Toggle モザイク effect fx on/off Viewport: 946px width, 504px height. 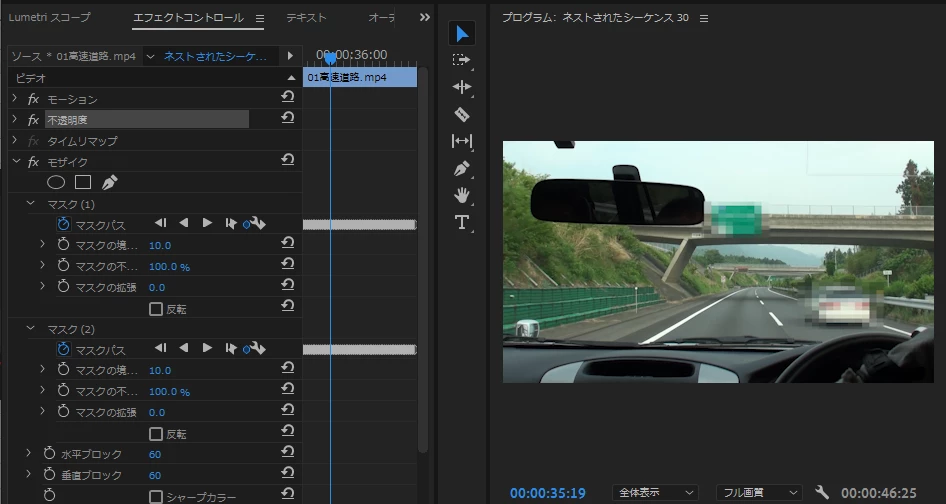[x=33, y=162]
